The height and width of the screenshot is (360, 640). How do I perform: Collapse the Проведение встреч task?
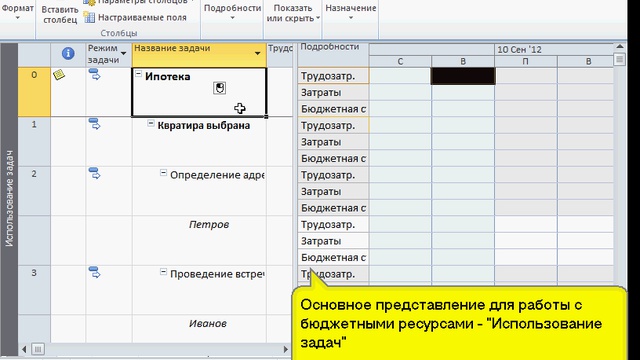(163, 272)
